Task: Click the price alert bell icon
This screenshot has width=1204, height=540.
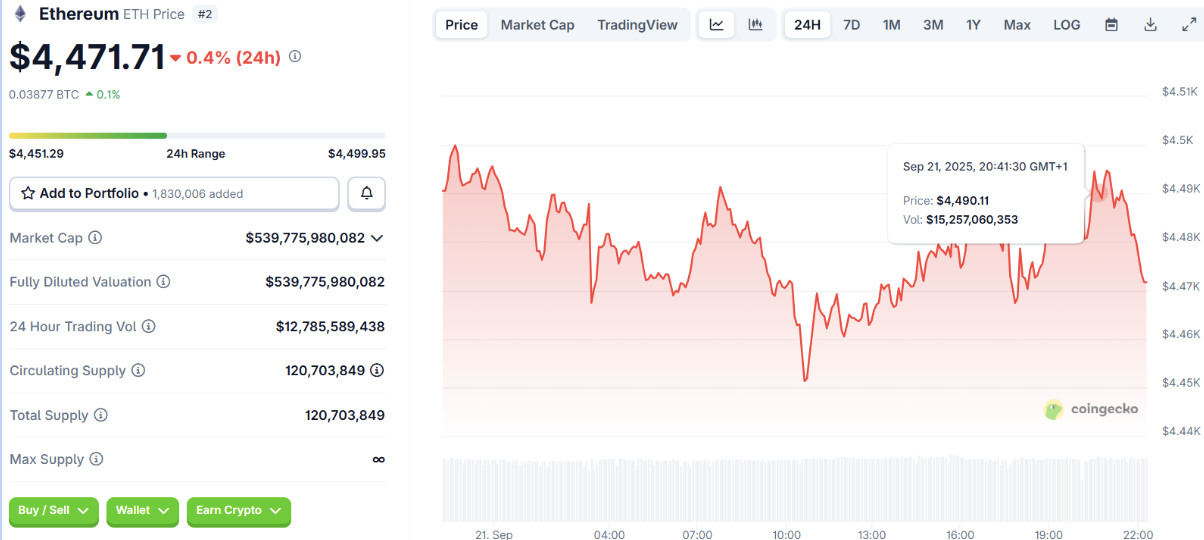Action: tap(367, 193)
